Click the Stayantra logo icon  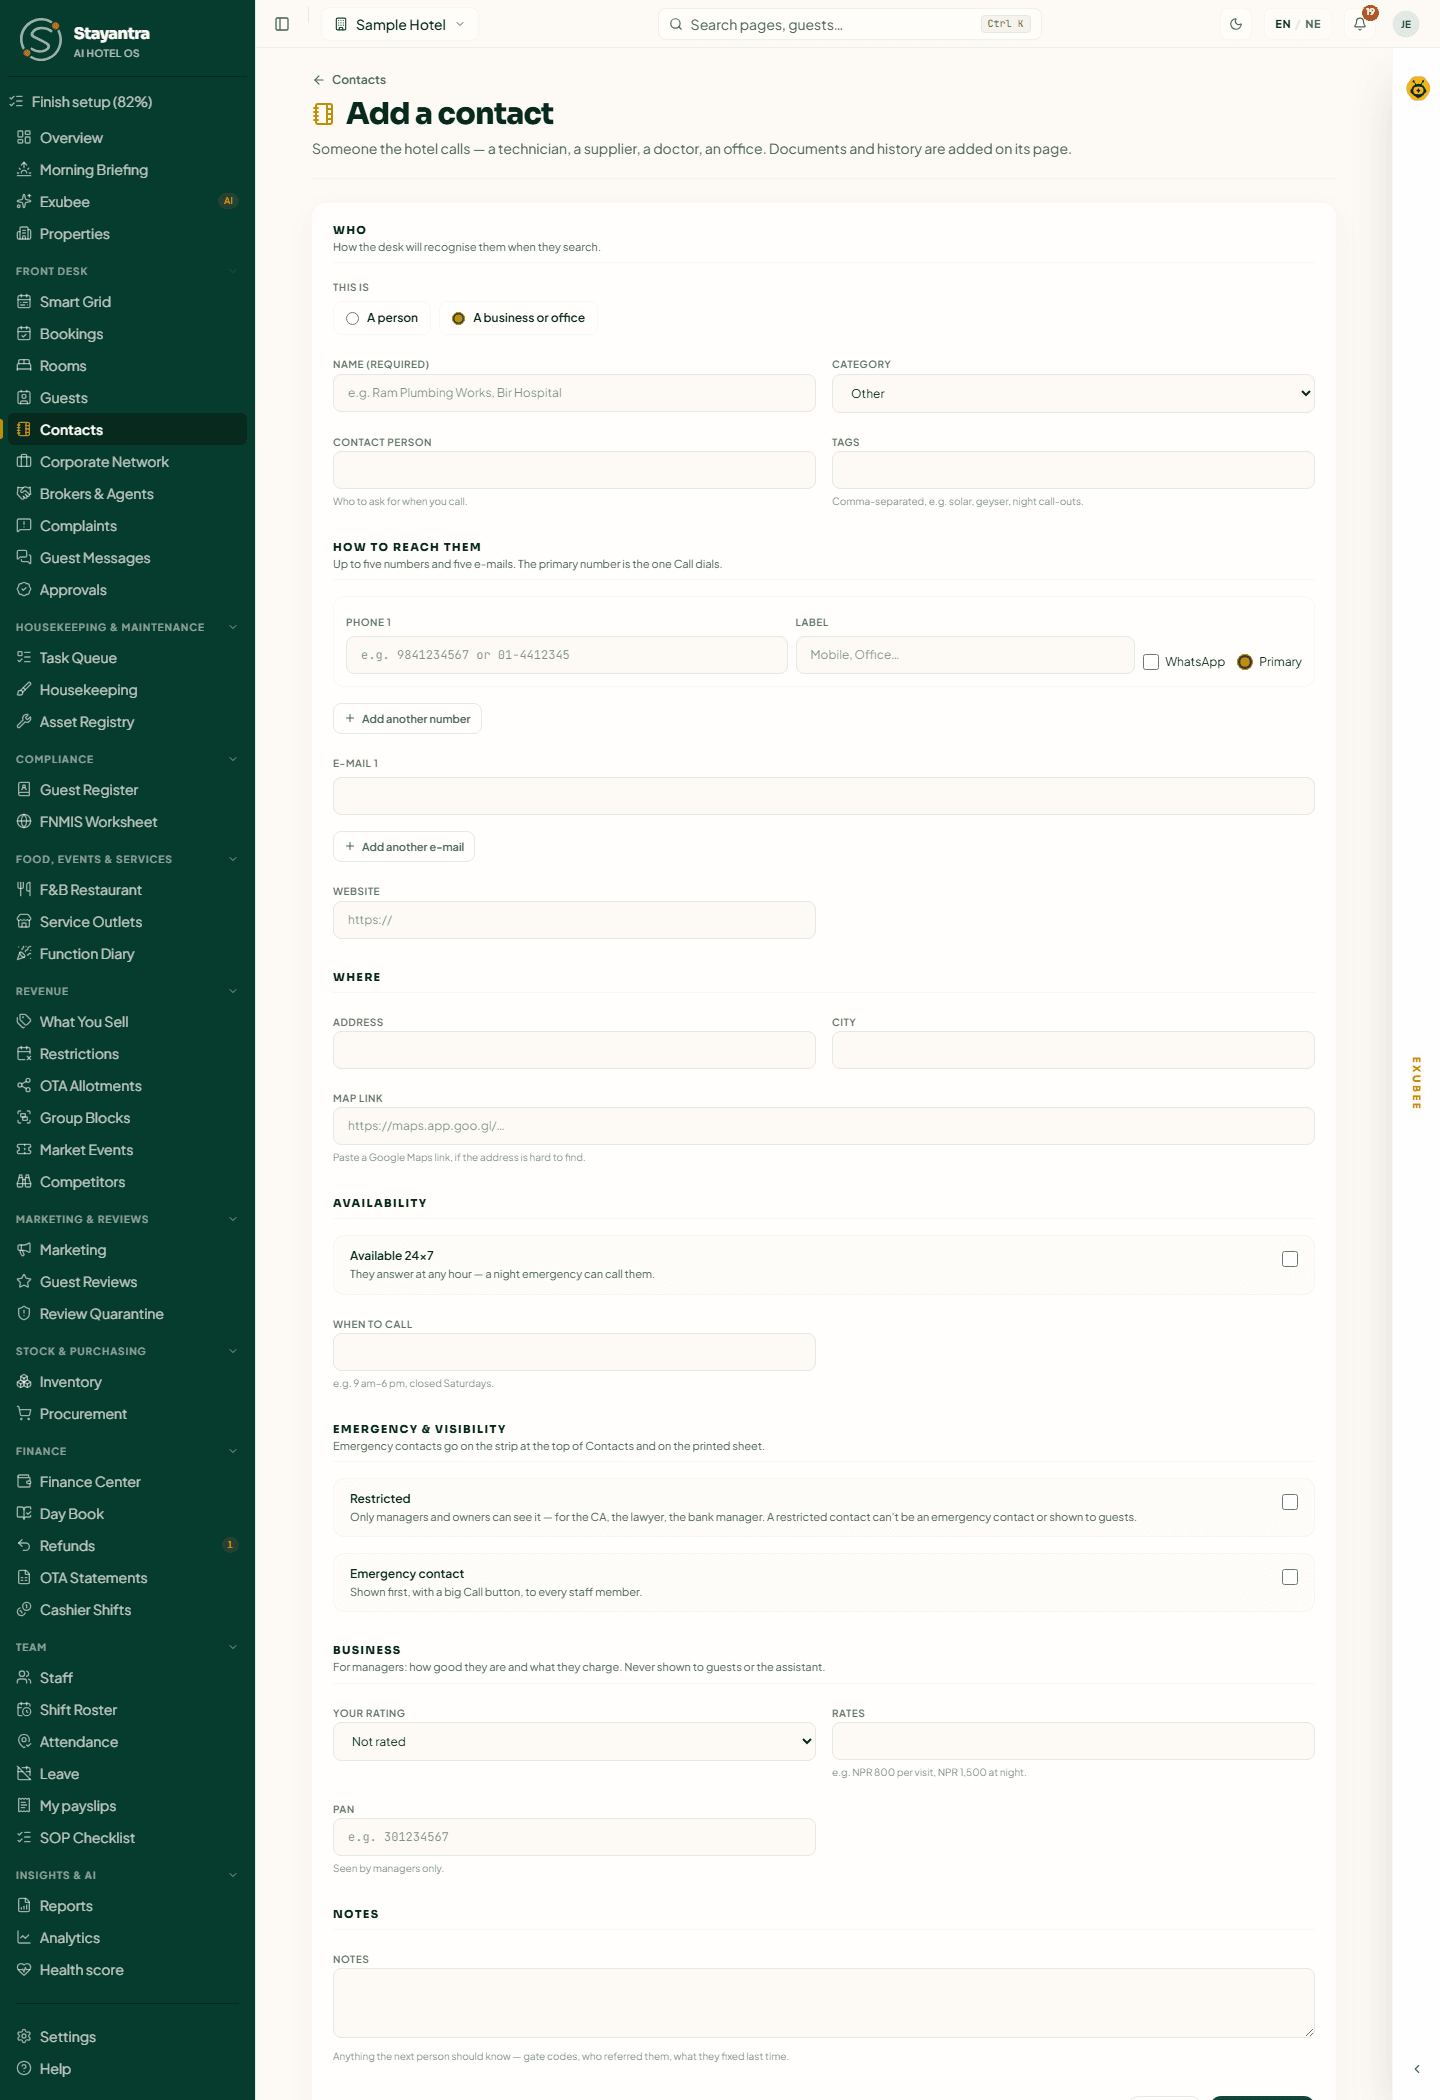(41, 39)
